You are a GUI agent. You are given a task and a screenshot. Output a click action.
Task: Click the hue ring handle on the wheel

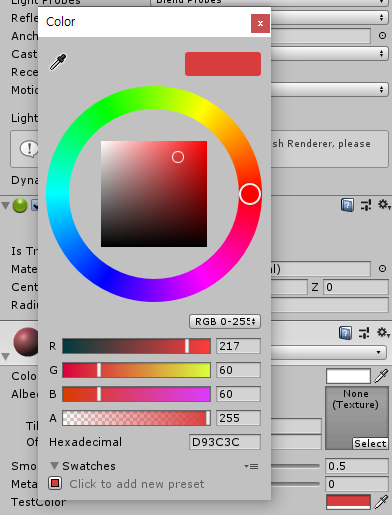point(250,194)
